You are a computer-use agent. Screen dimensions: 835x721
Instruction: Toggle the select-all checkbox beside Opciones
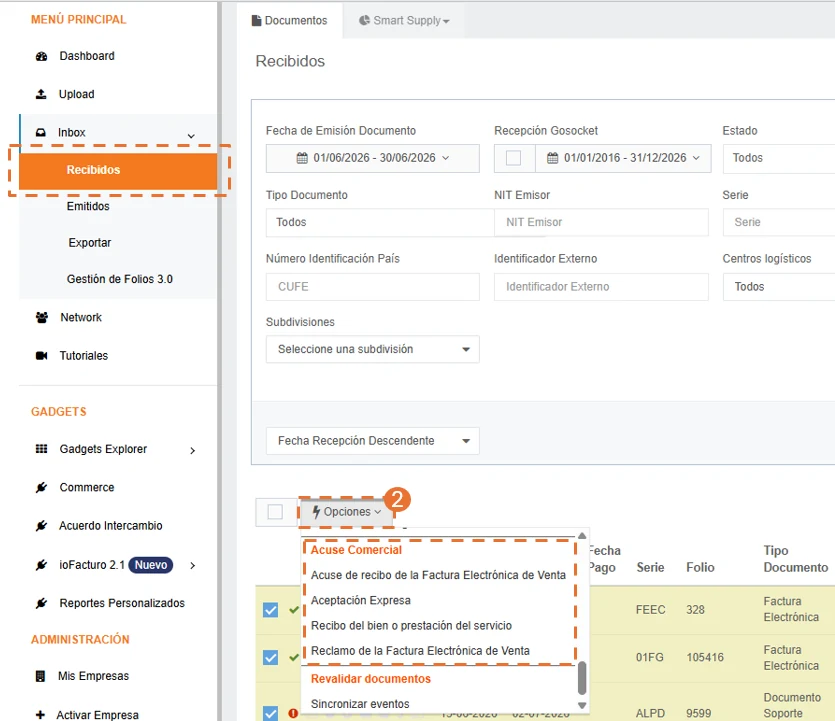coord(275,512)
